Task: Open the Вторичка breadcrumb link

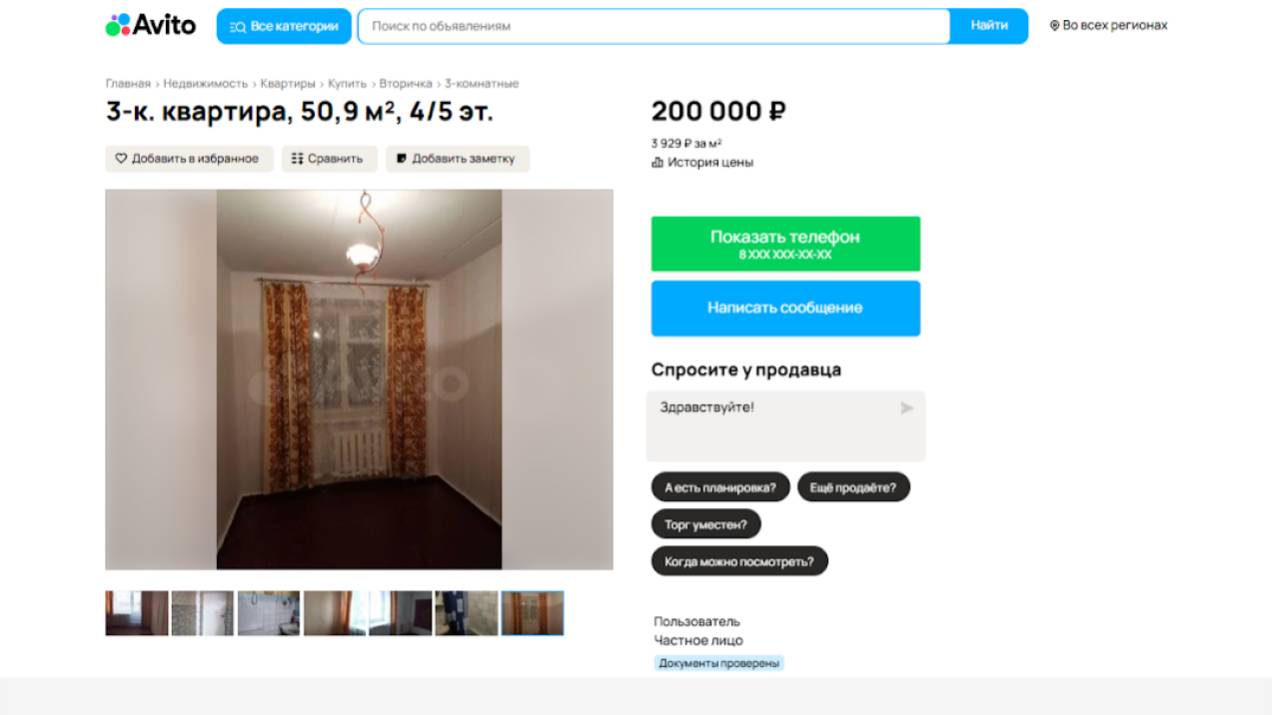Action: (406, 84)
